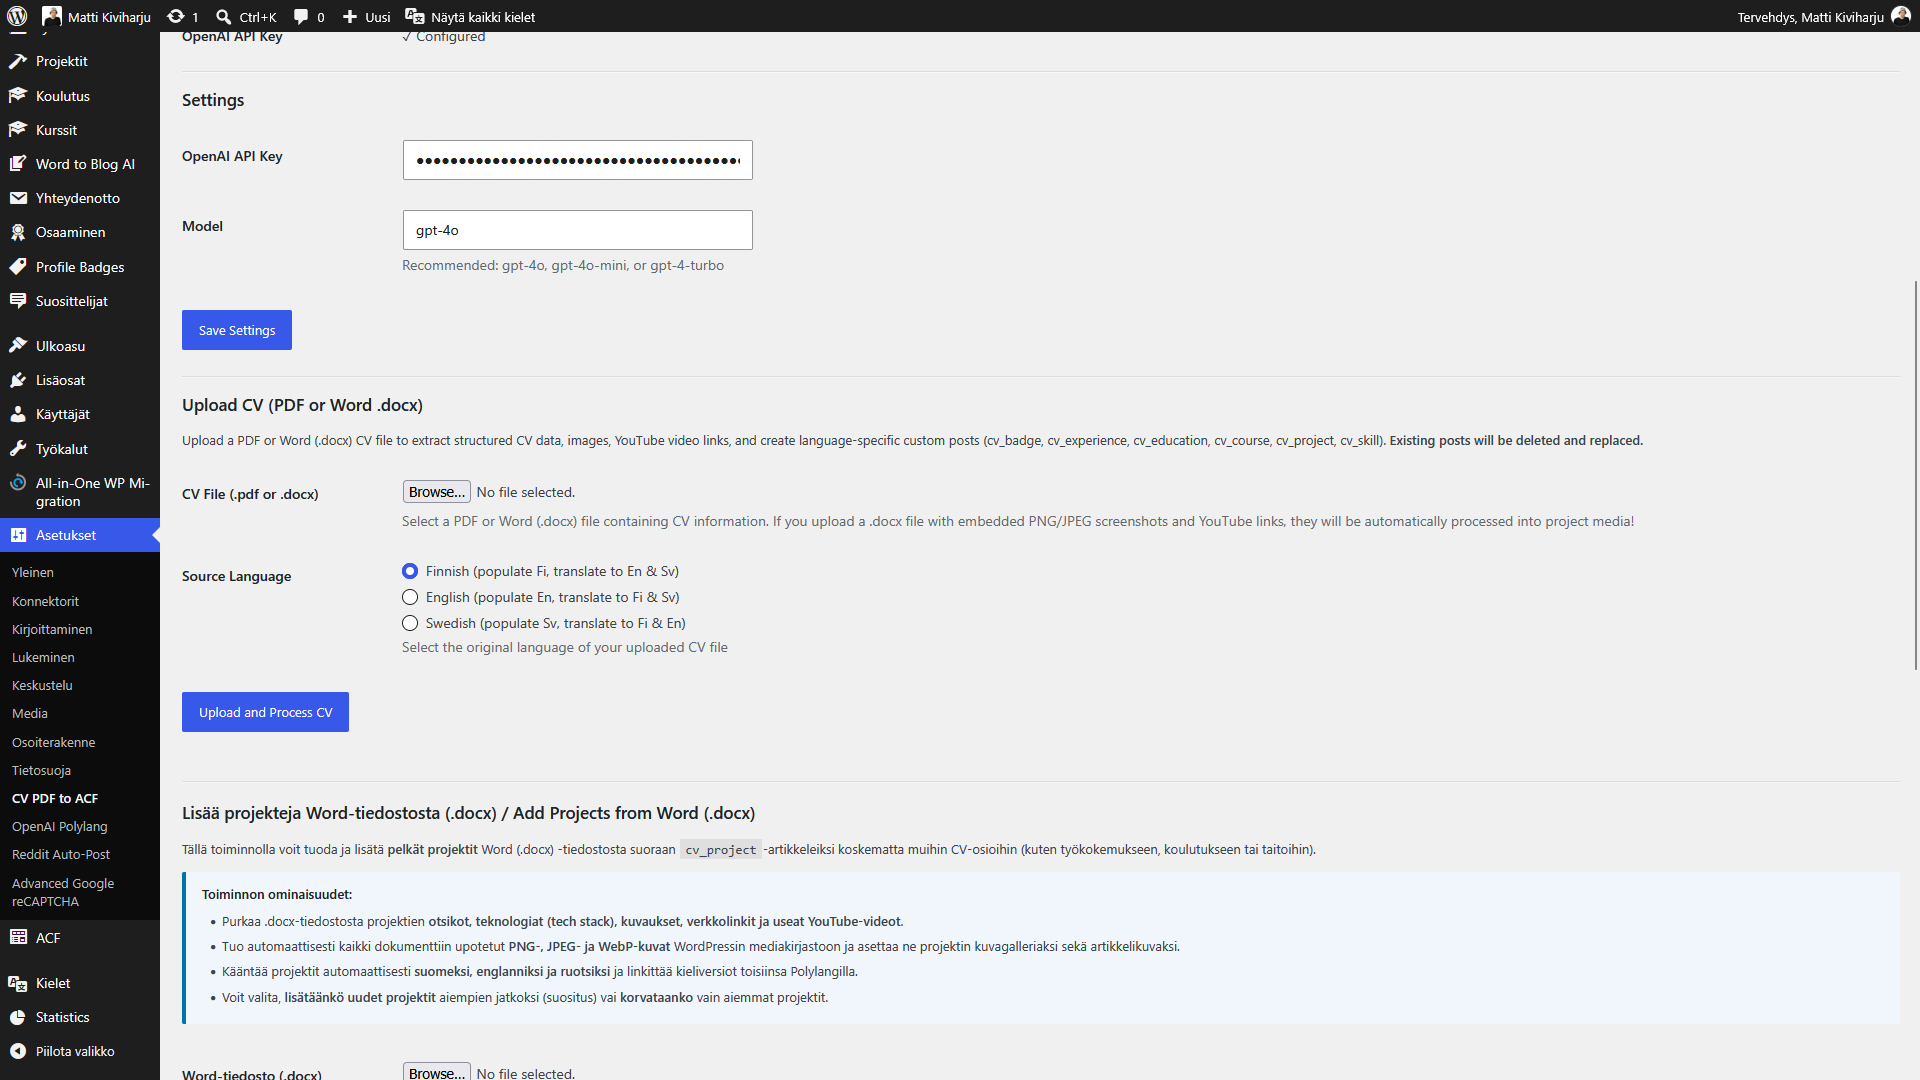Browse for CV File pdf or docx

click(x=437, y=492)
